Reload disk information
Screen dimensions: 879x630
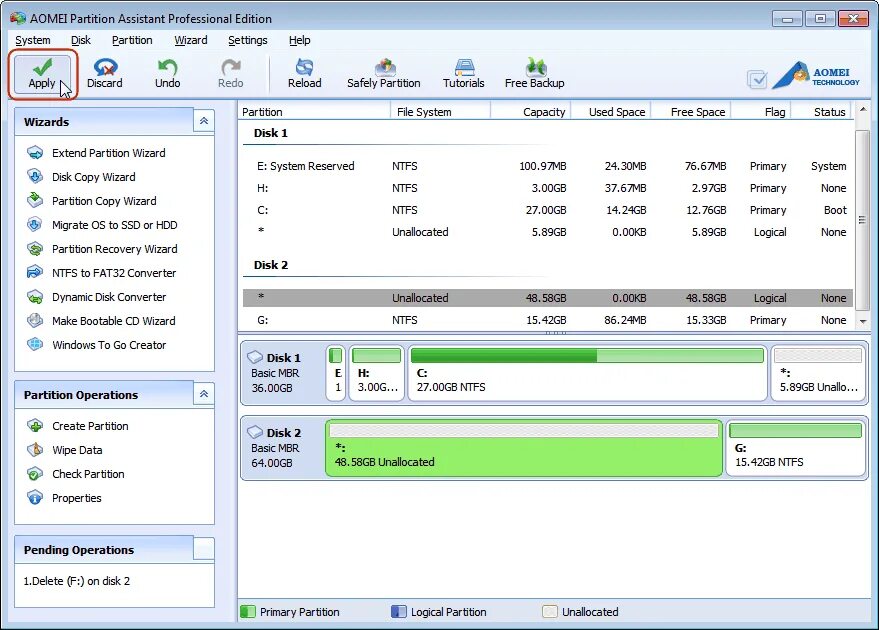coord(304,74)
